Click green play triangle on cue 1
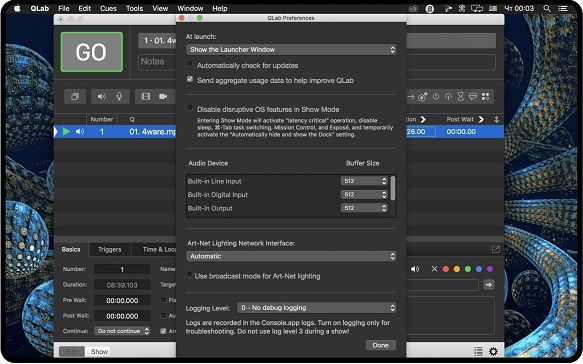 point(66,132)
